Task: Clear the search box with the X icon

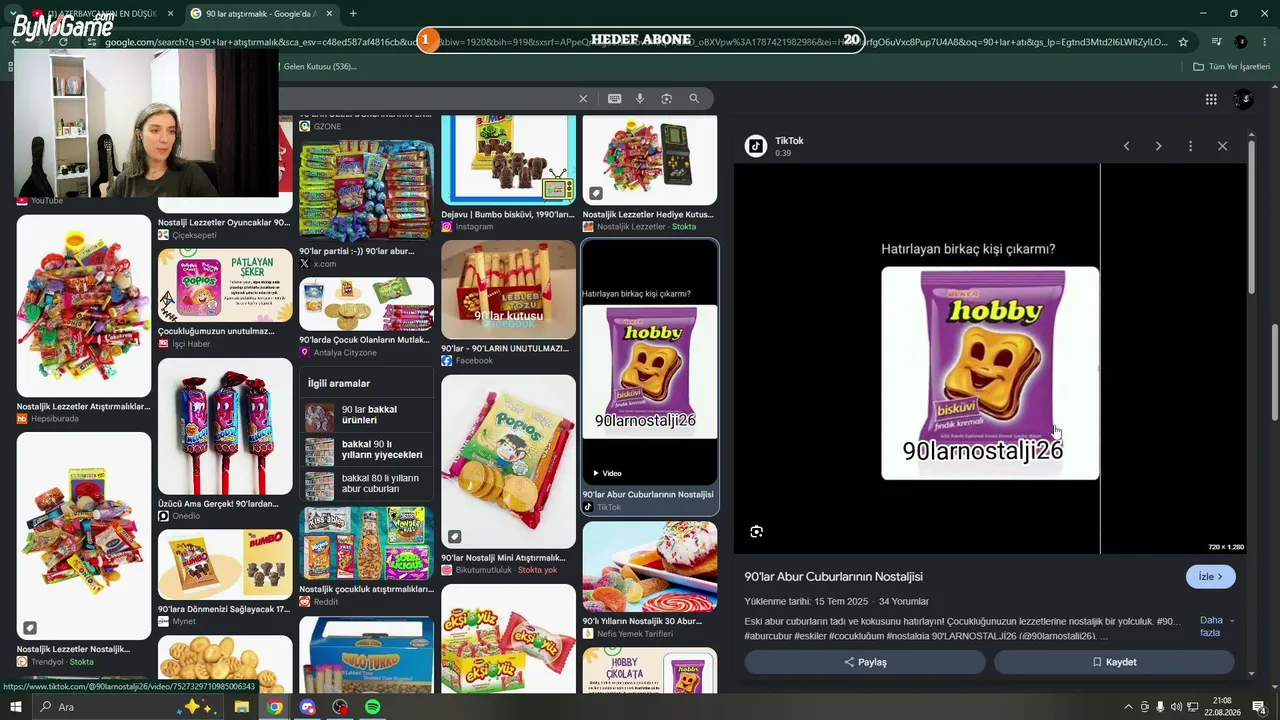Action: pyautogui.click(x=583, y=99)
